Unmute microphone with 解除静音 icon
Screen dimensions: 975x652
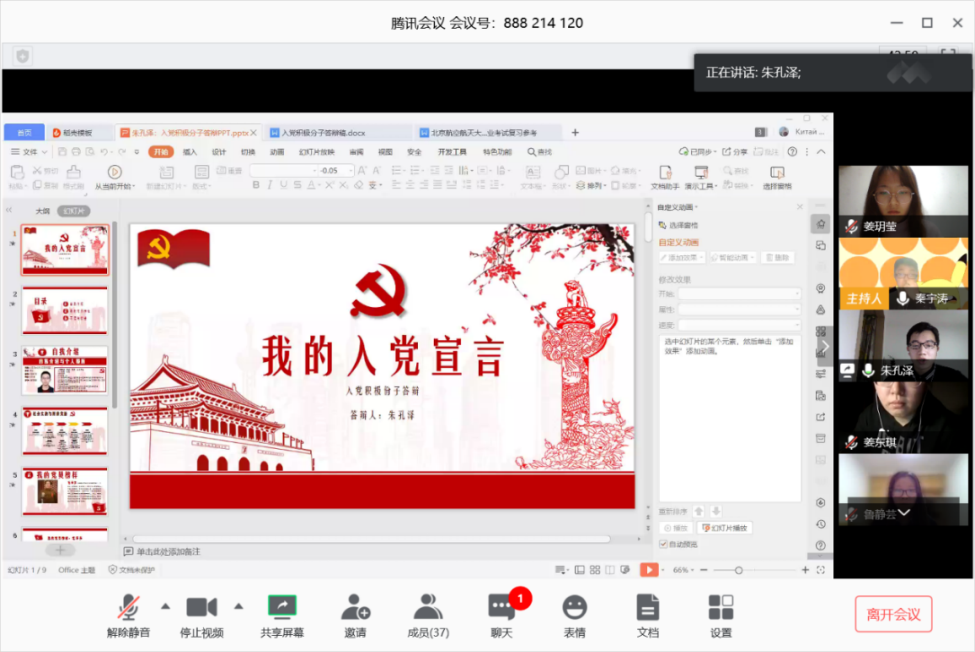pyautogui.click(x=128, y=608)
